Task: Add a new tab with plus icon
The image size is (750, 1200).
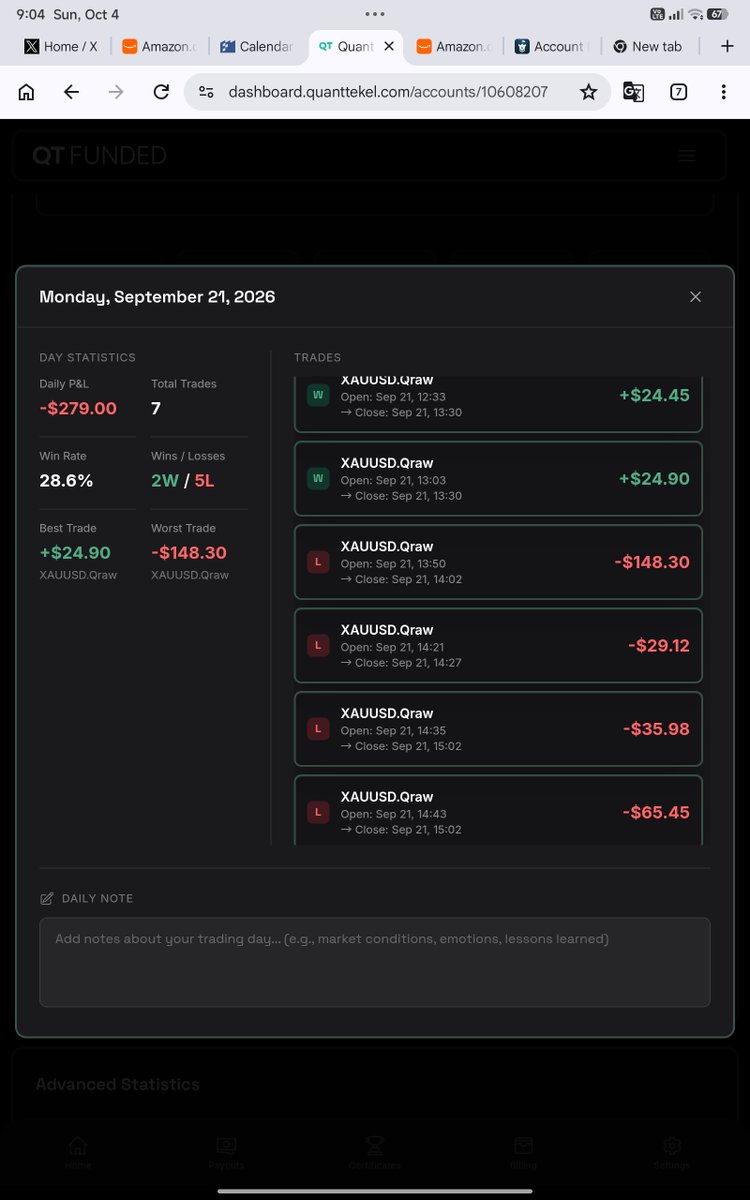Action: (727, 46)
